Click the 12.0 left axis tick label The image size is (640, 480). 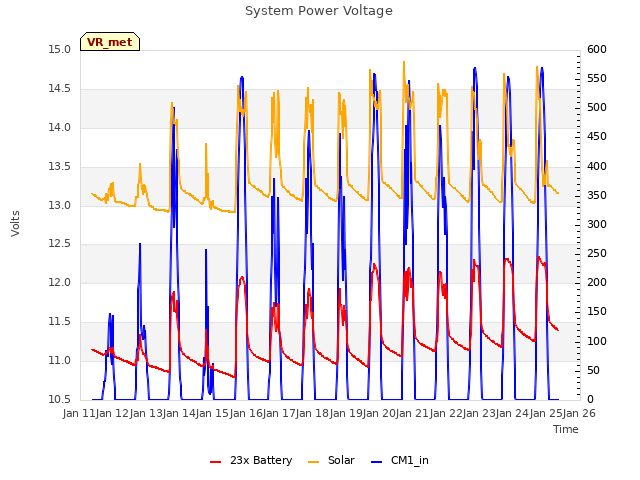click(60, 282)
